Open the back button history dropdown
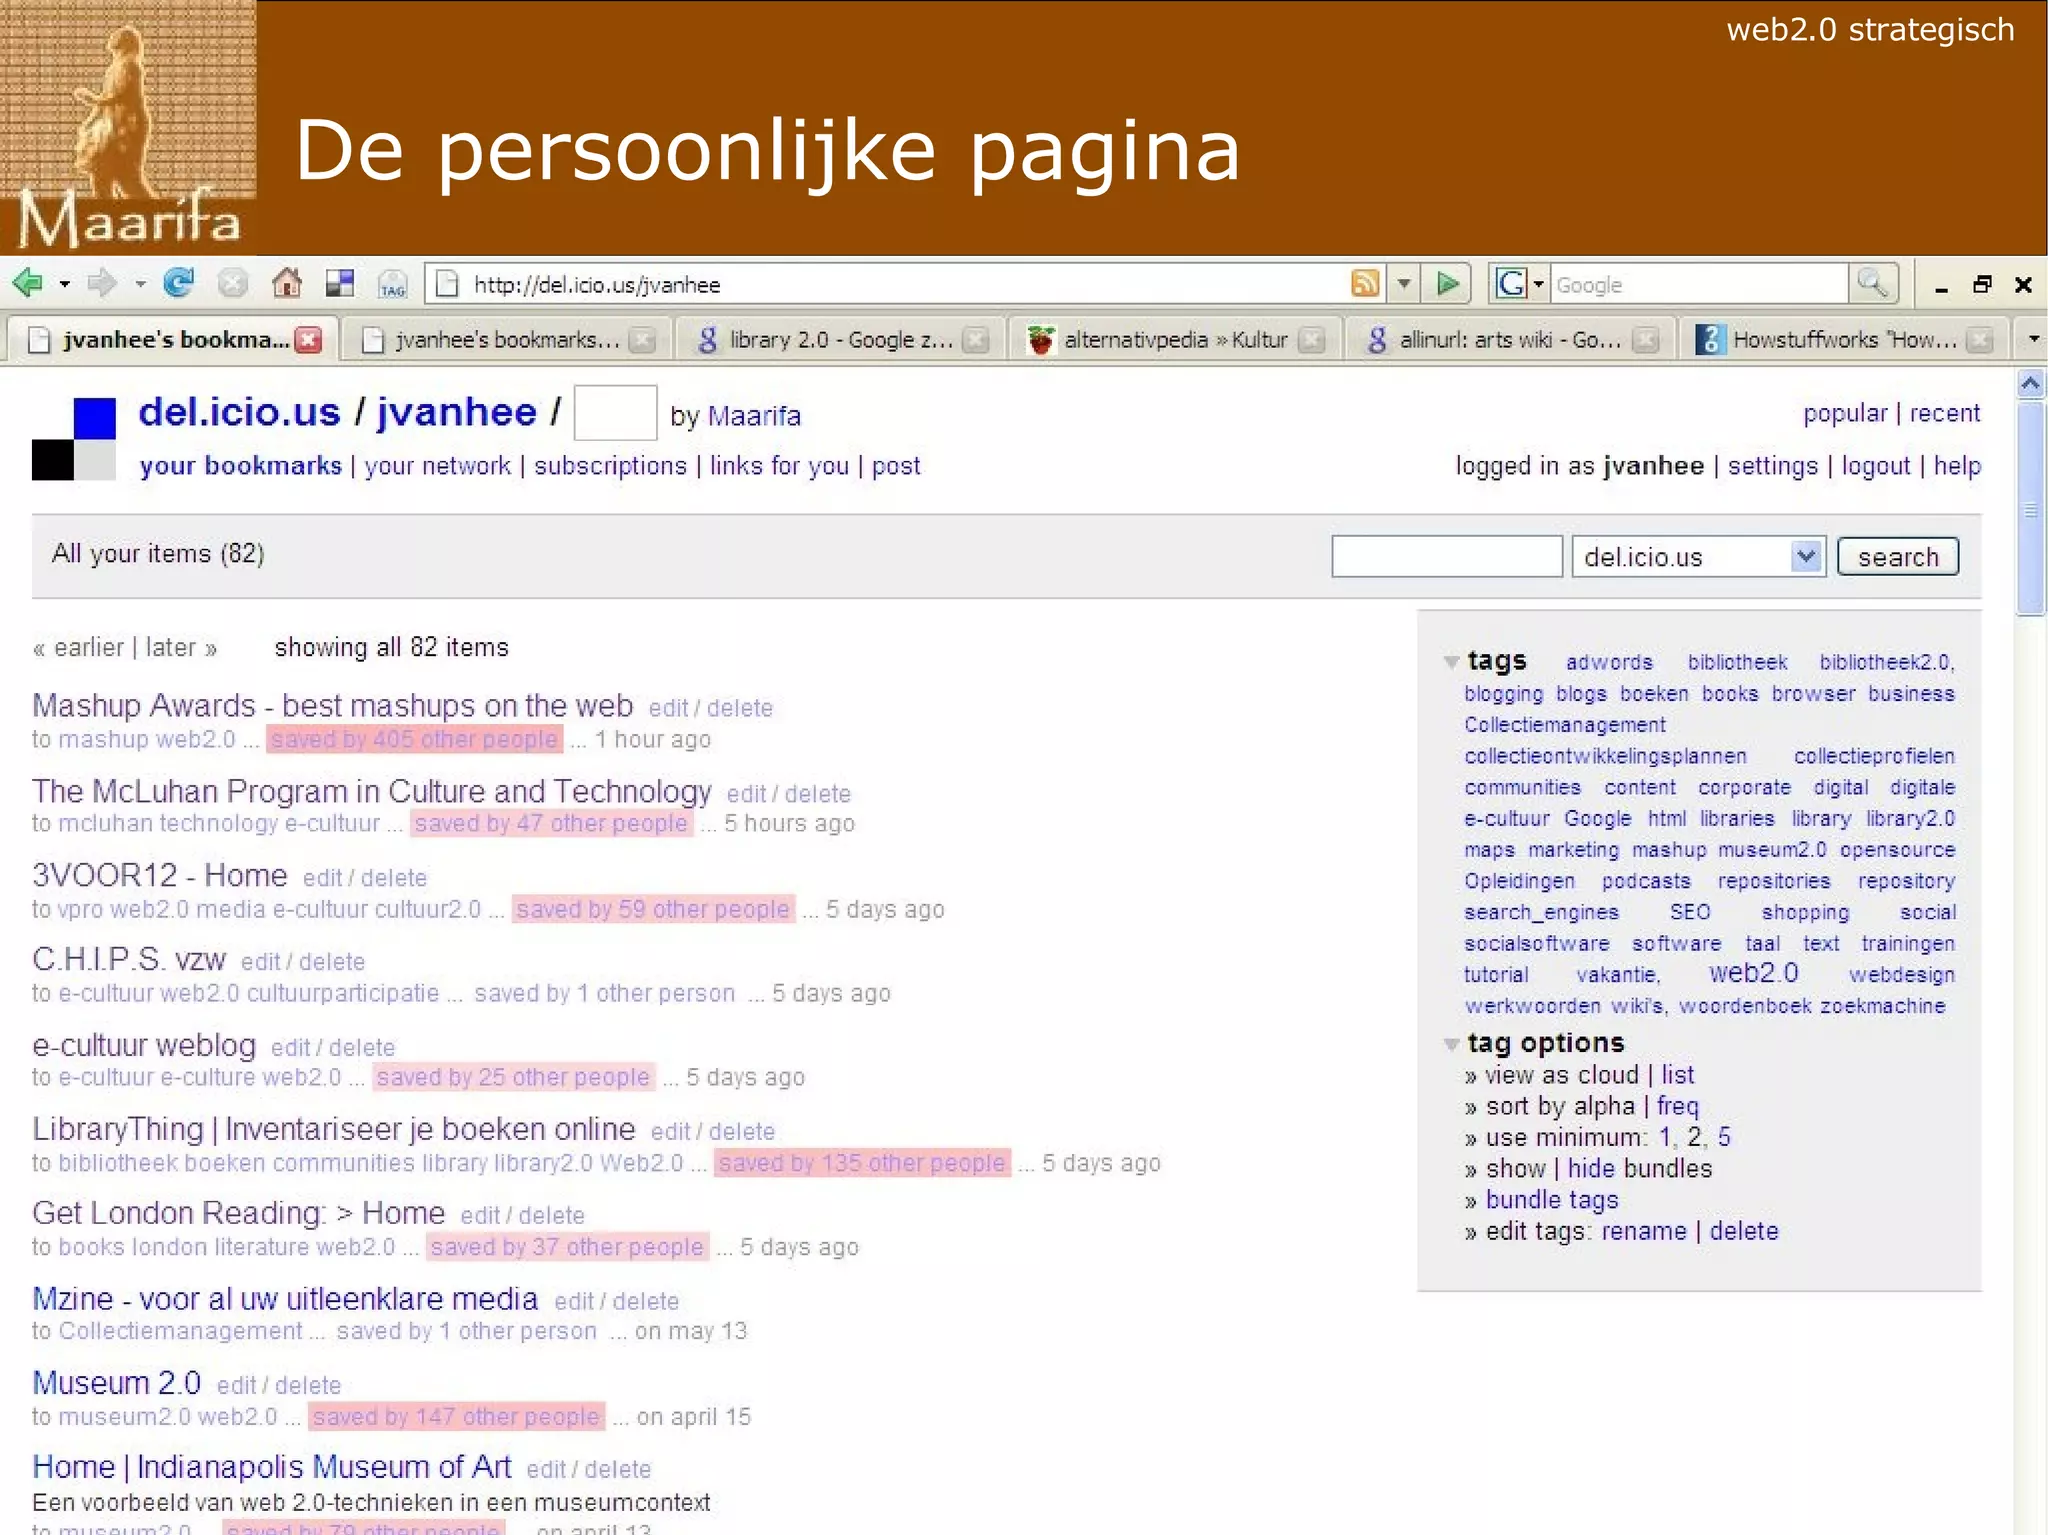The image size is (2048, 1535). (x=64, y=284)
